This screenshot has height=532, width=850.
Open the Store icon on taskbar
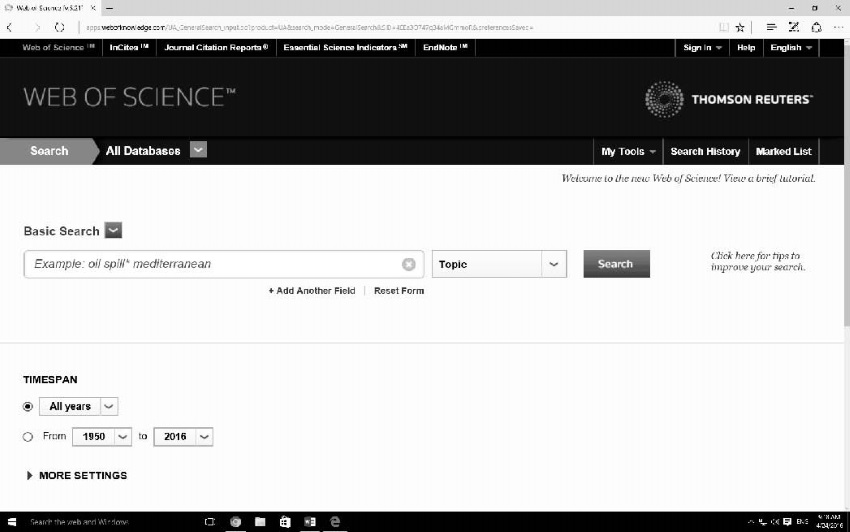coord(285,522)
